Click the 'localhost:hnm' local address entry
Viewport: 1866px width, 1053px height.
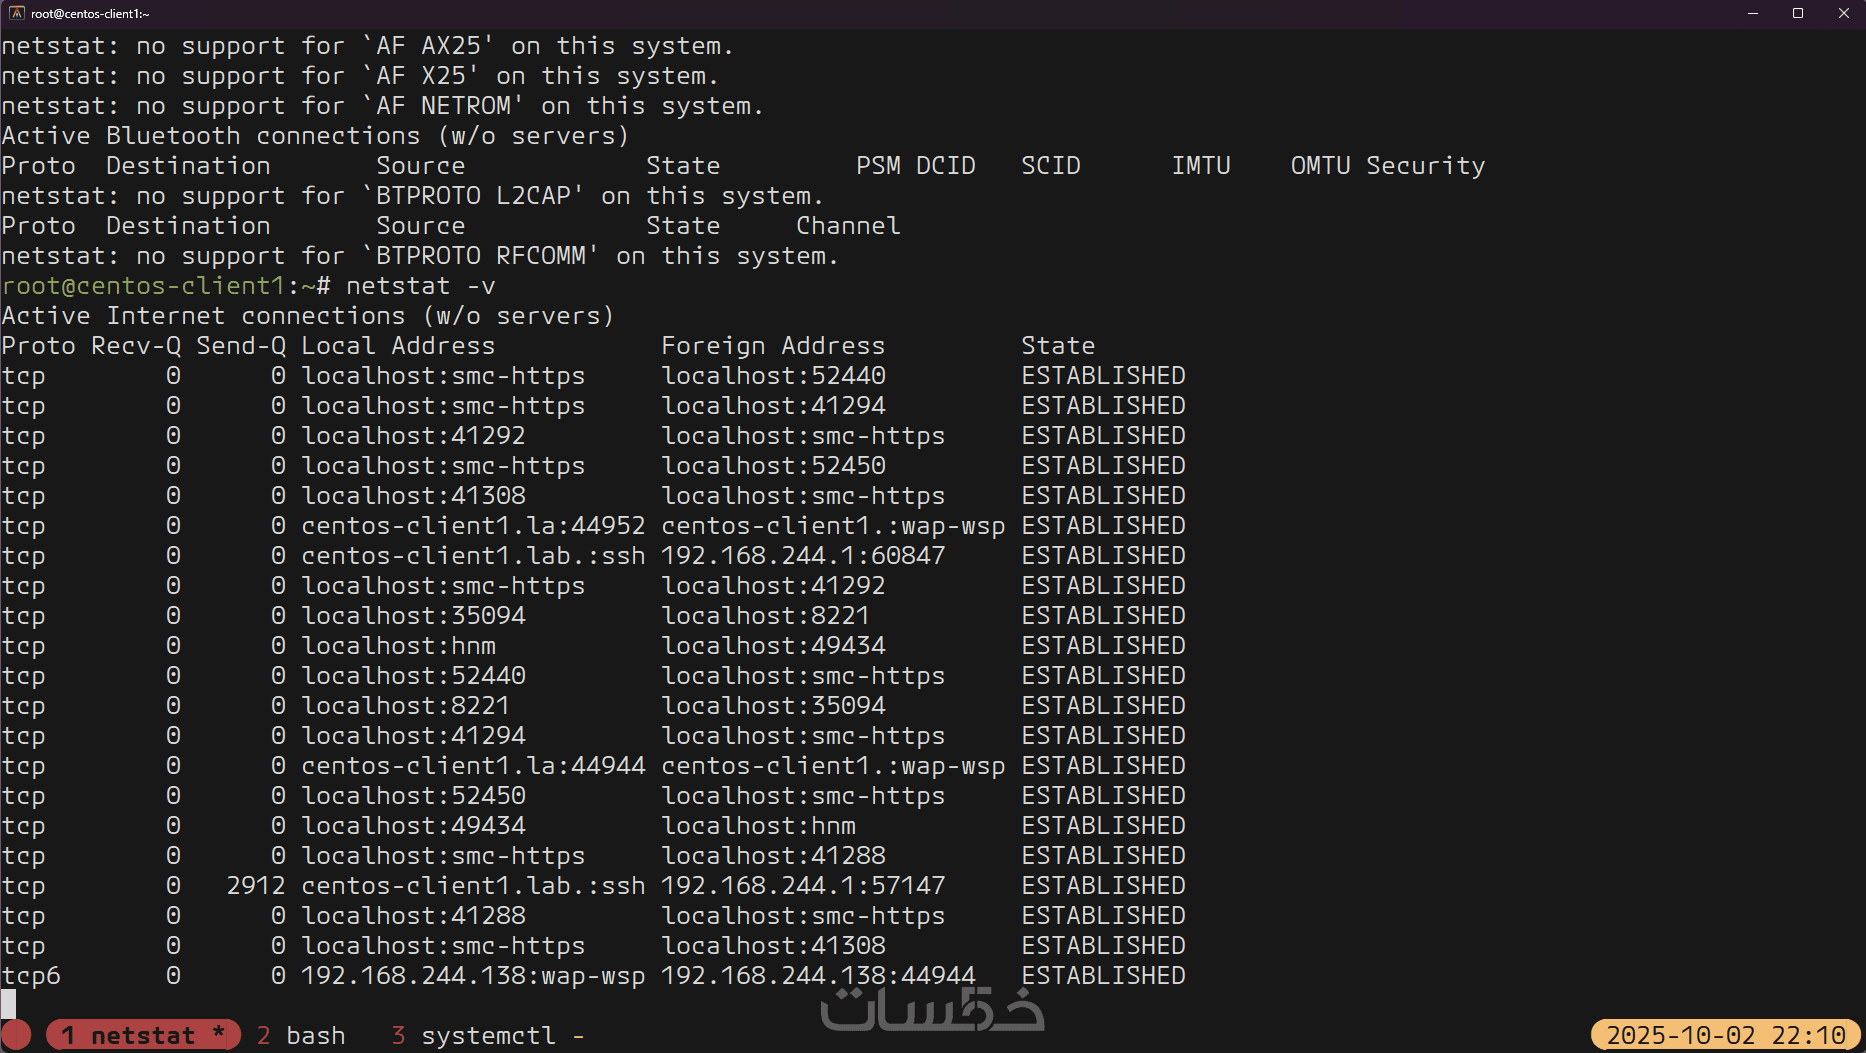pyautogui.click(x=398, y=646)
